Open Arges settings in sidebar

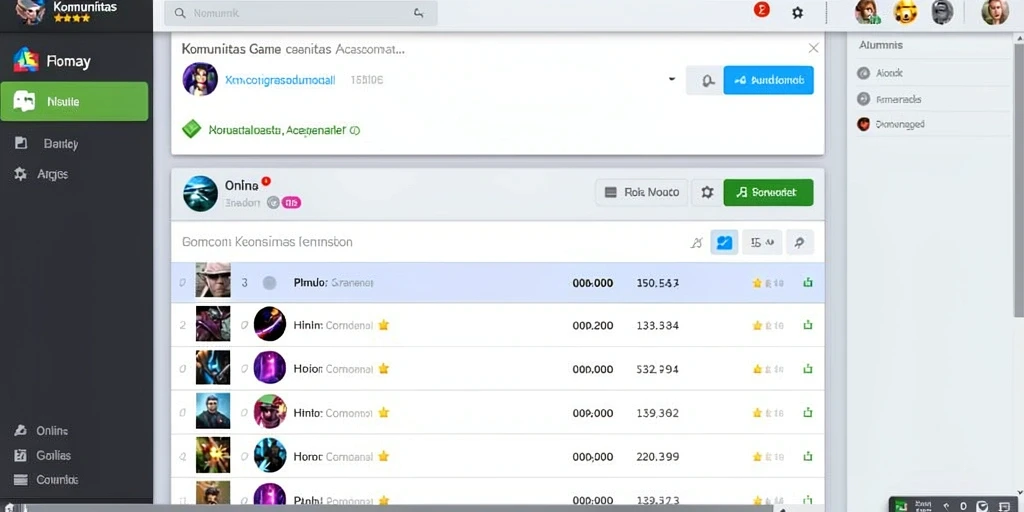coord(41,174)
